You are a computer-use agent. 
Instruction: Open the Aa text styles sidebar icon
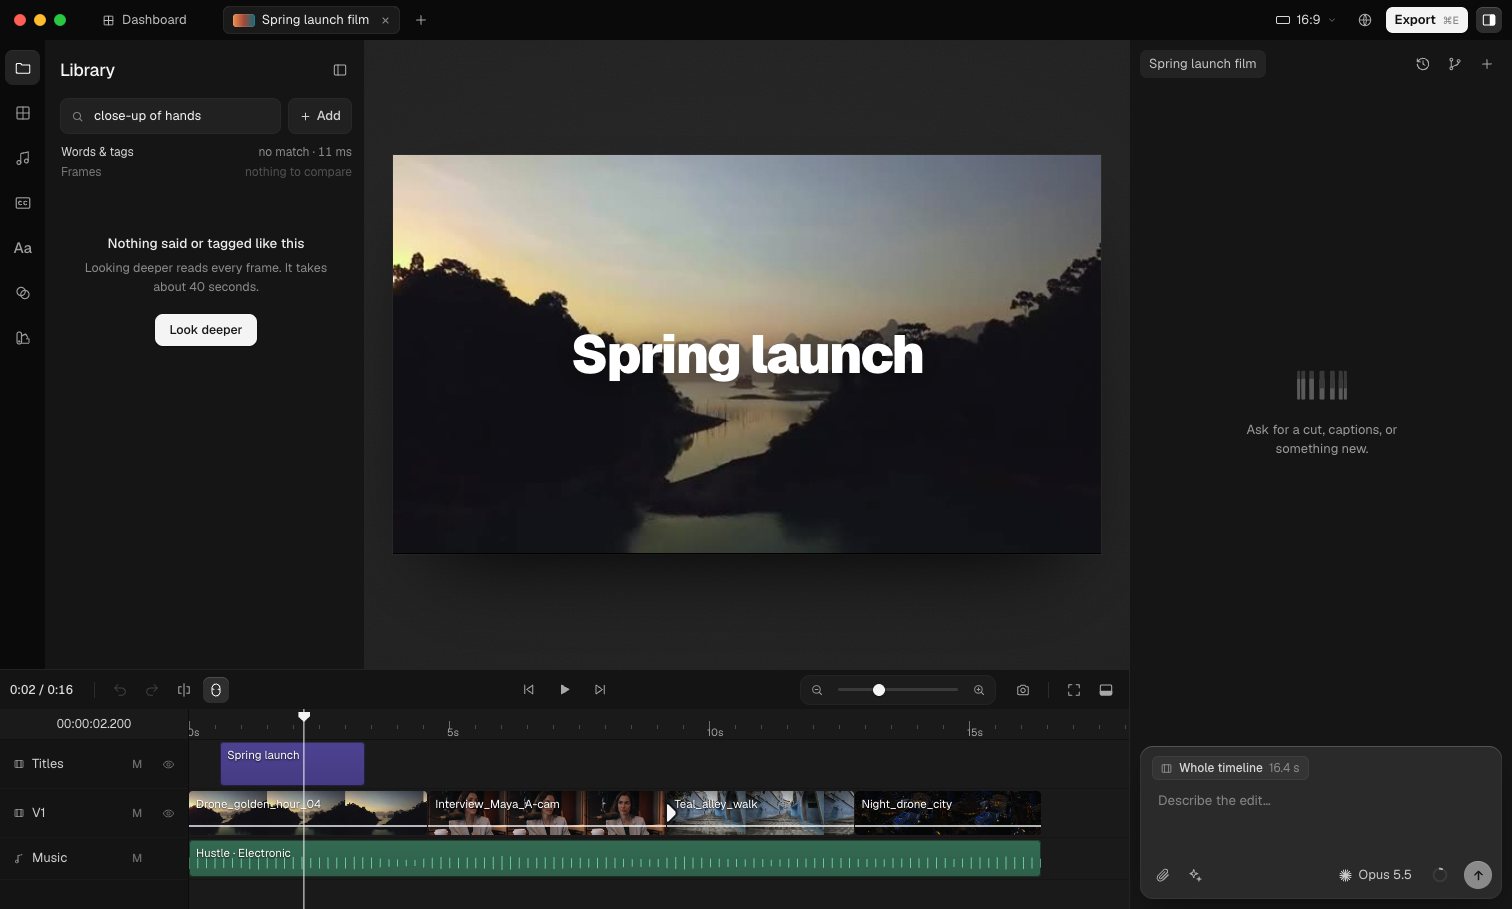[23, 248]
